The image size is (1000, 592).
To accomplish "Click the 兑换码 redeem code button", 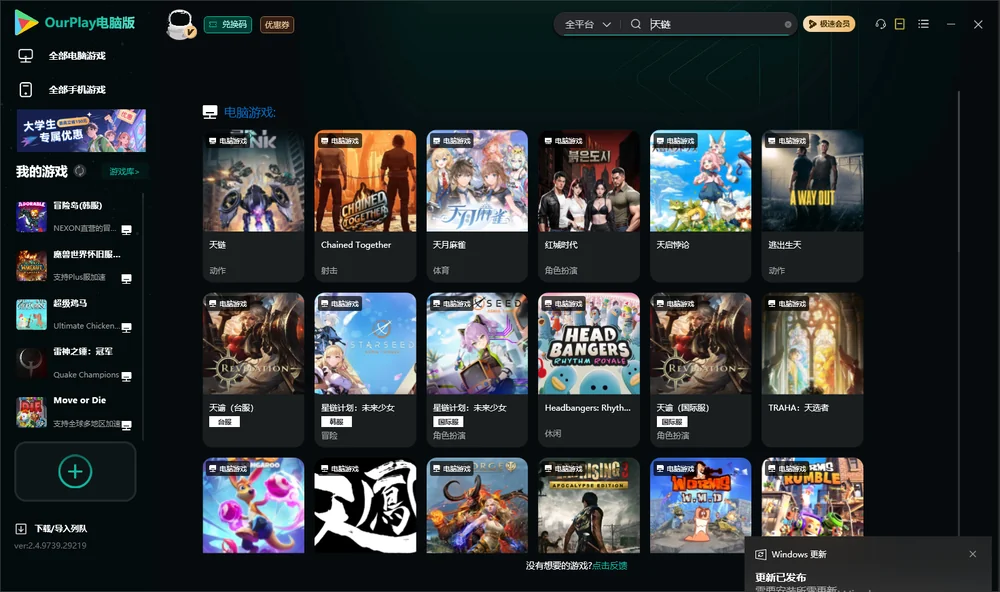I will tap(228, 24).
